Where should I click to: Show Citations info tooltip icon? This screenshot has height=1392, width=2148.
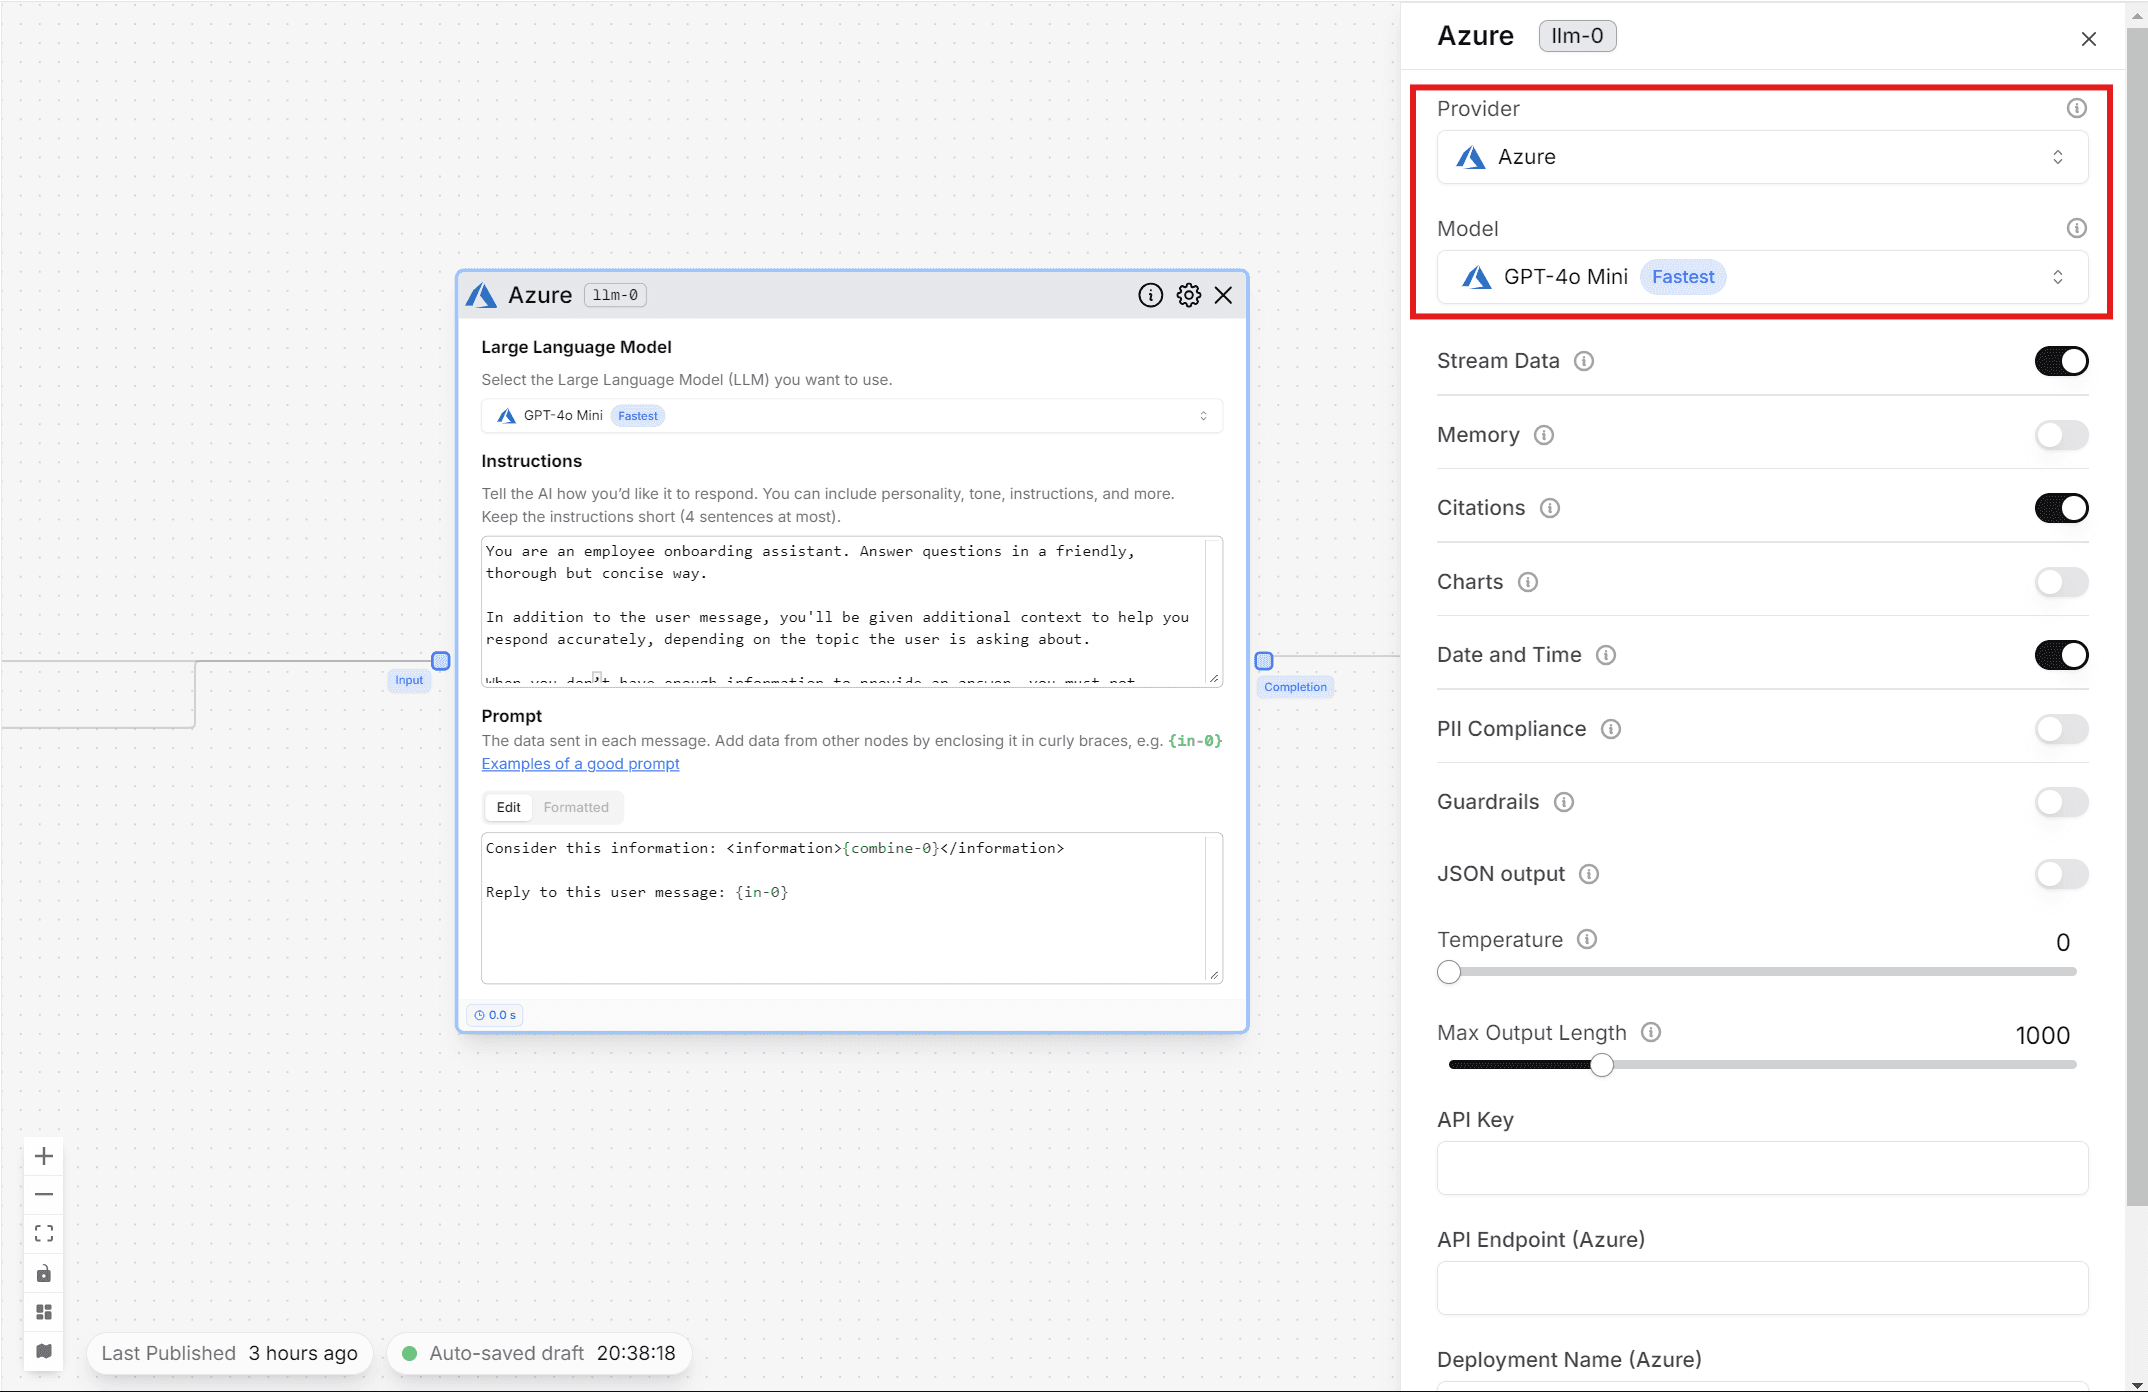click(x=1550, y=508)
